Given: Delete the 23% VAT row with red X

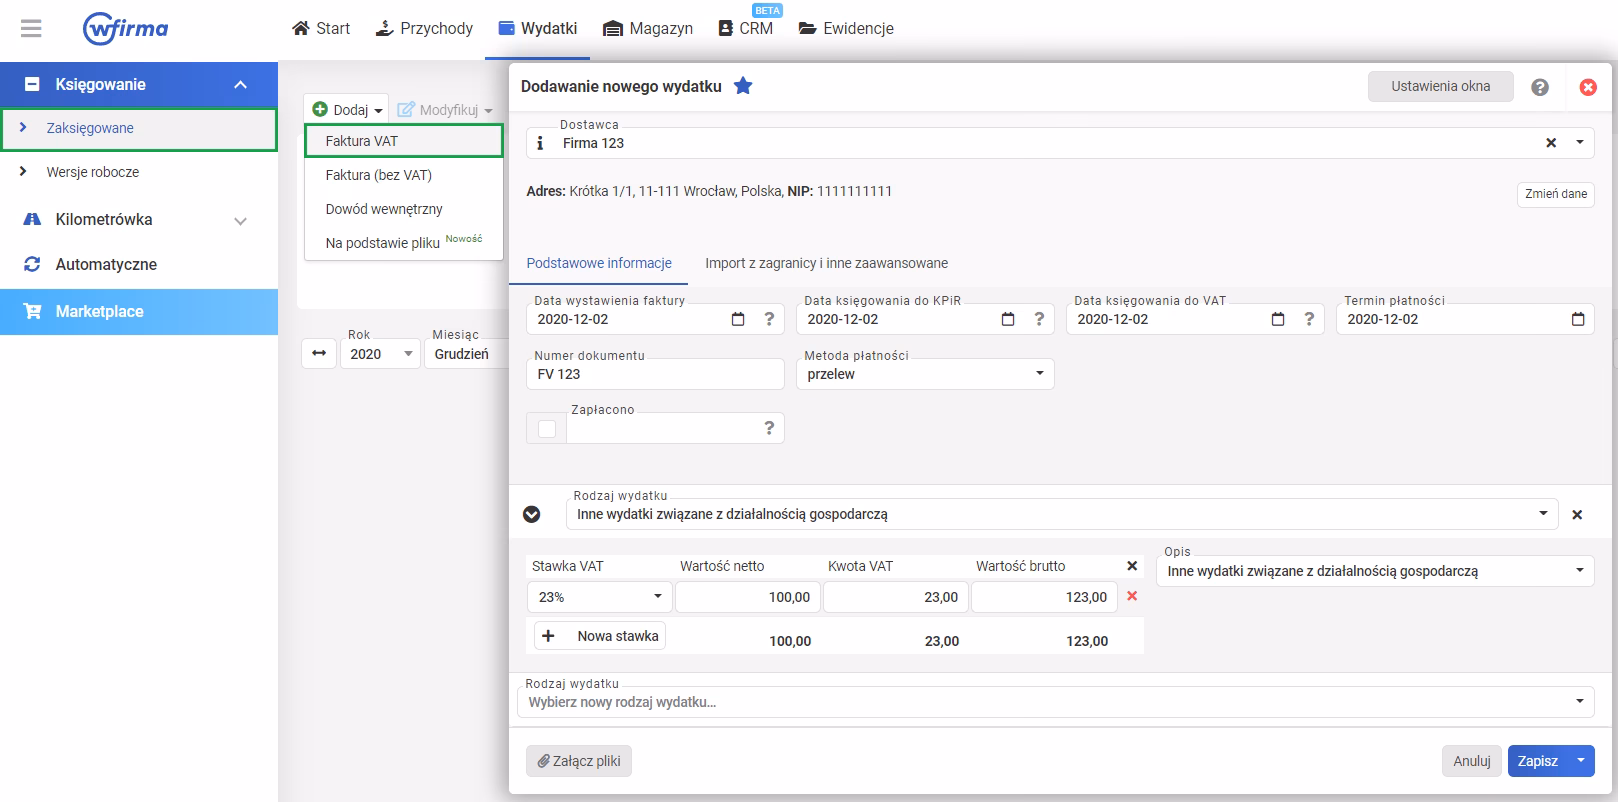Looking at the screenshot, I should 1132,596.
